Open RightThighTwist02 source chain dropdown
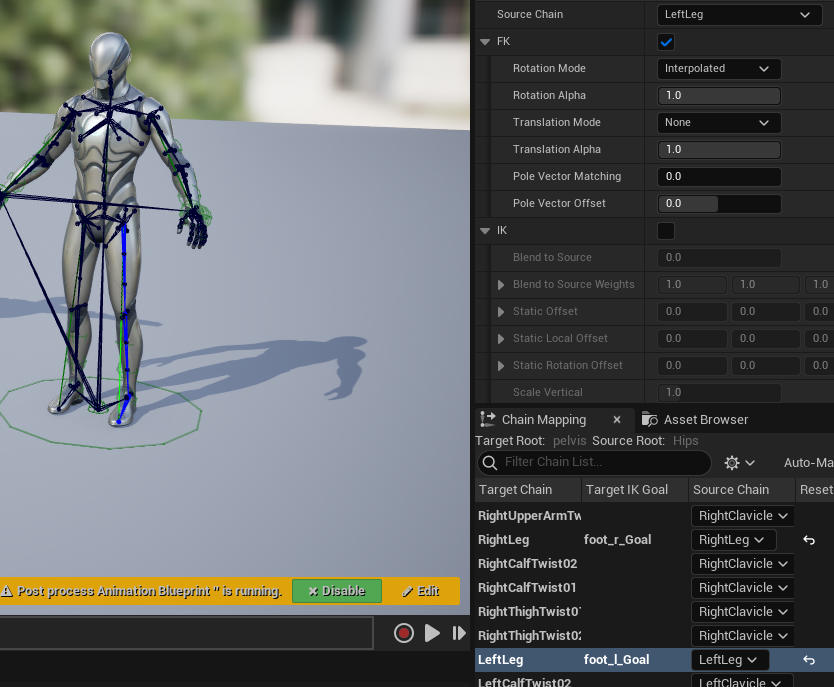Viewport: 834px width, 687px height. (743, 635)
